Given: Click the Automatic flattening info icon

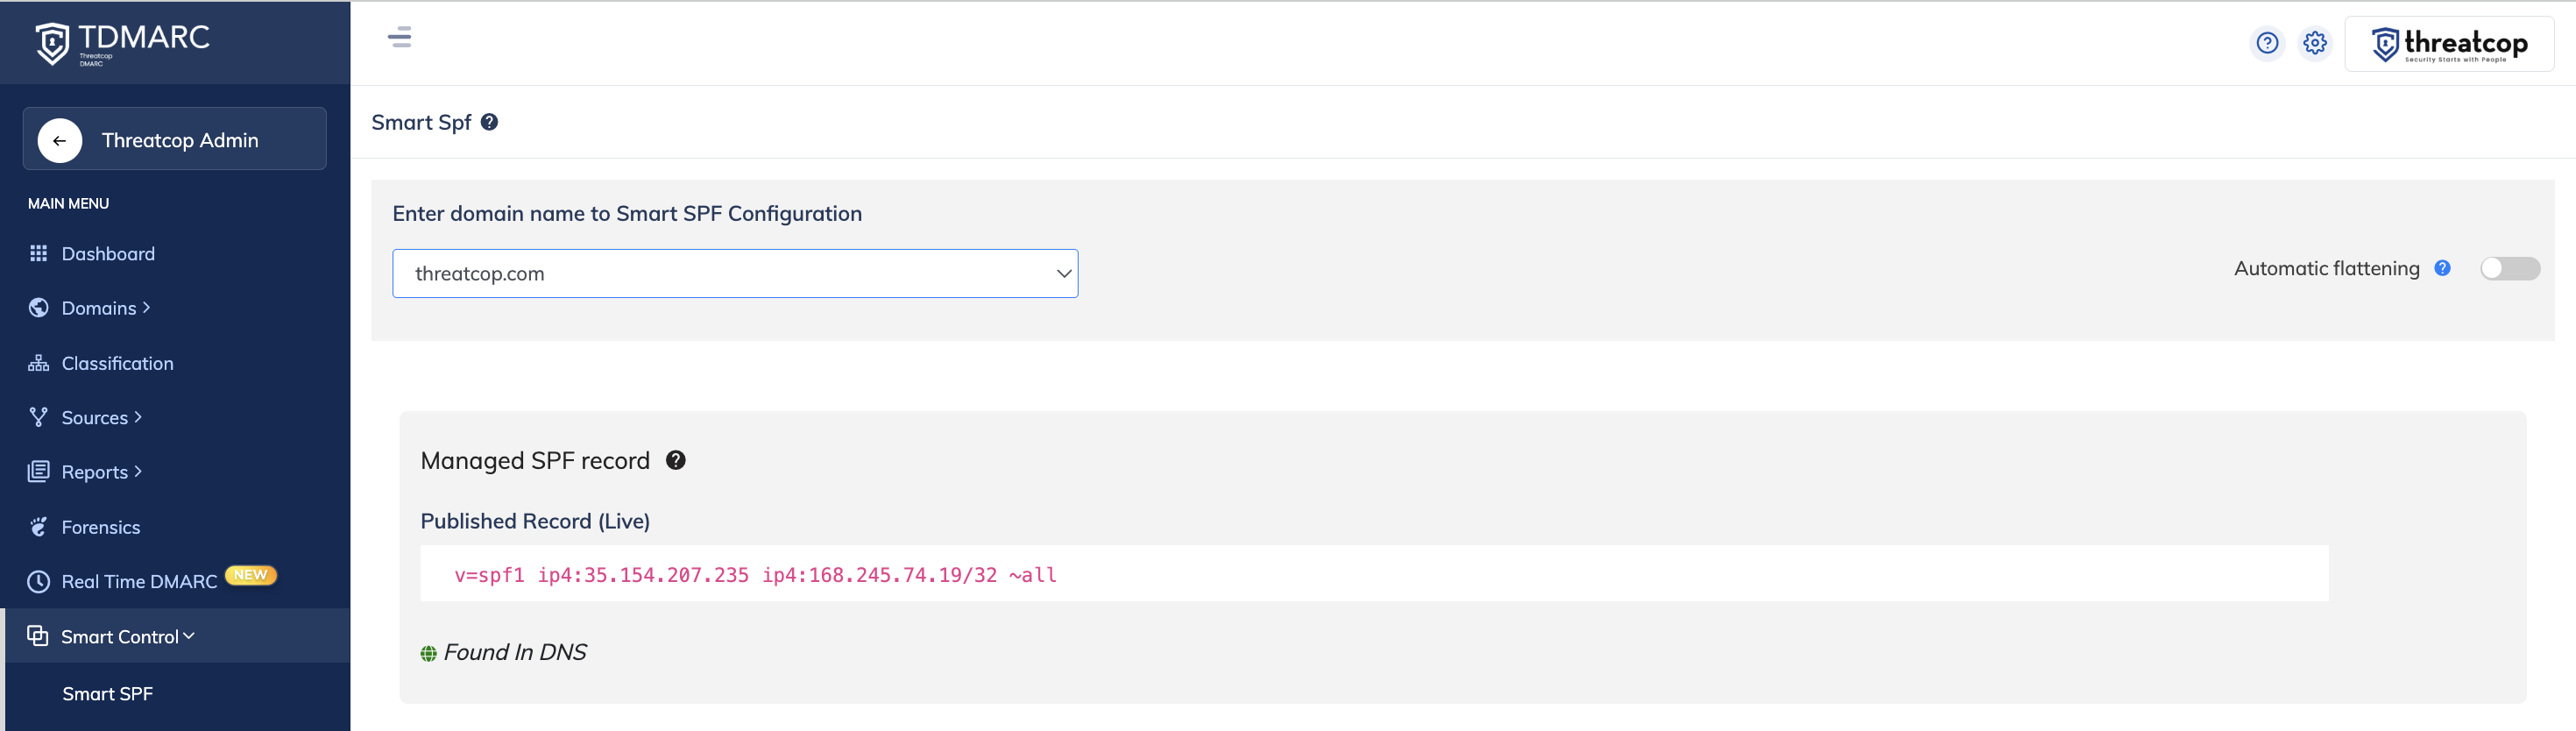Looking at the screenshot, I should point(2442,268).
